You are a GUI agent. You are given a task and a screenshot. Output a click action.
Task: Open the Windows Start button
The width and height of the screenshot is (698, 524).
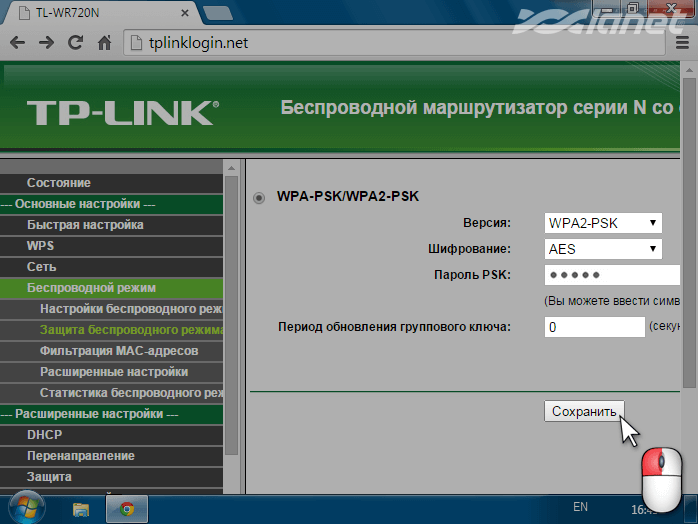click(x=27, y=508)
